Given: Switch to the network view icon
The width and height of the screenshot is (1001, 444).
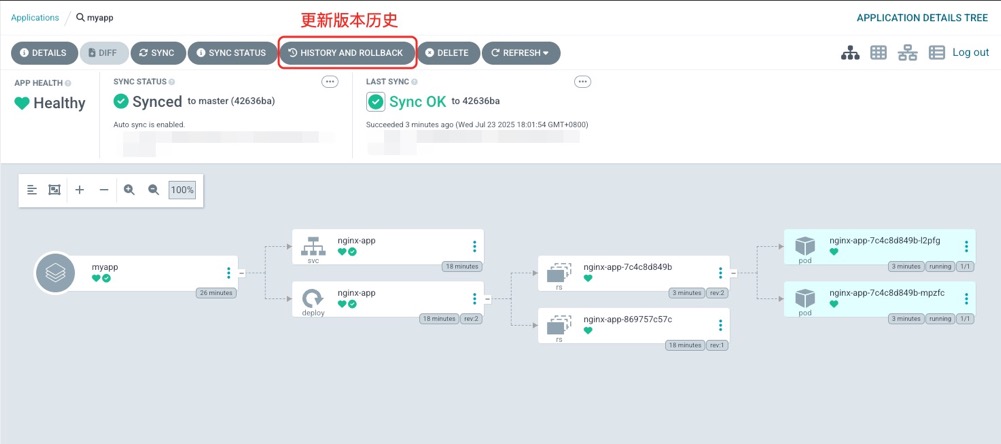Looking at the screenshot, I should pyautogui.click(x=907, y=53).
